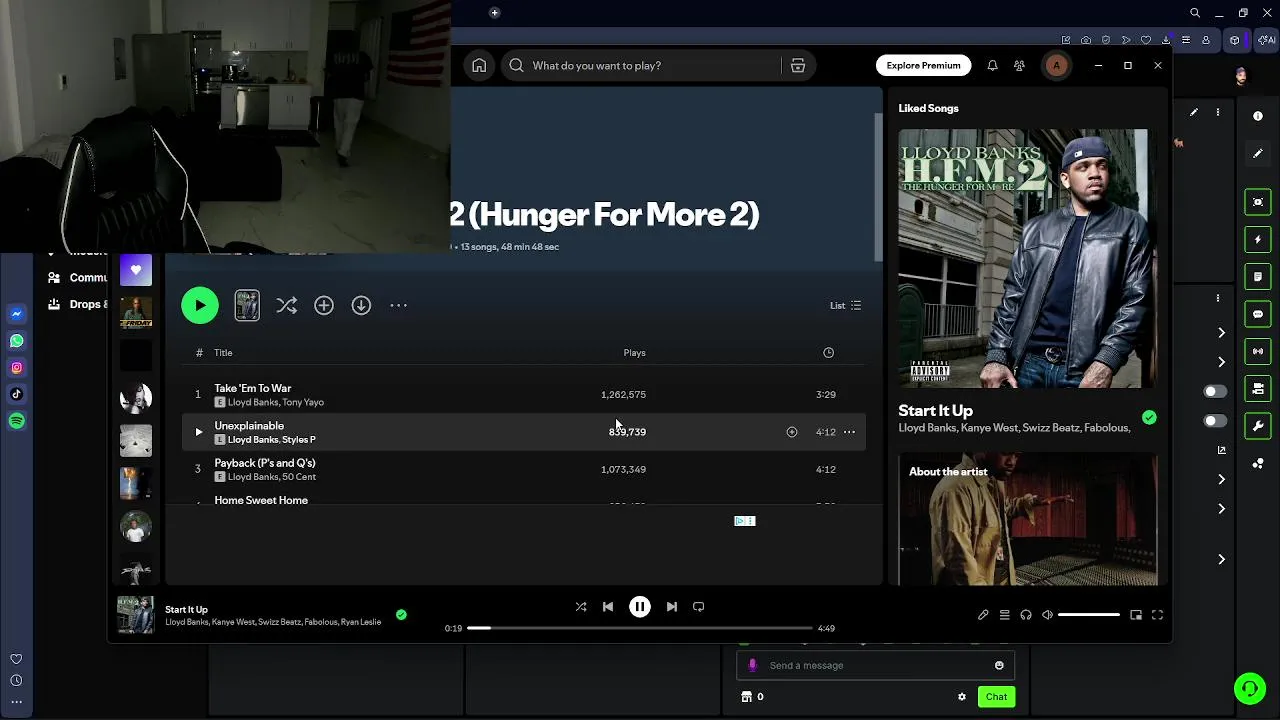Sort tracks by duration clock icon
Viewport: 1280px width, 720px height.
pyautogui.click(x=828, y=353)
